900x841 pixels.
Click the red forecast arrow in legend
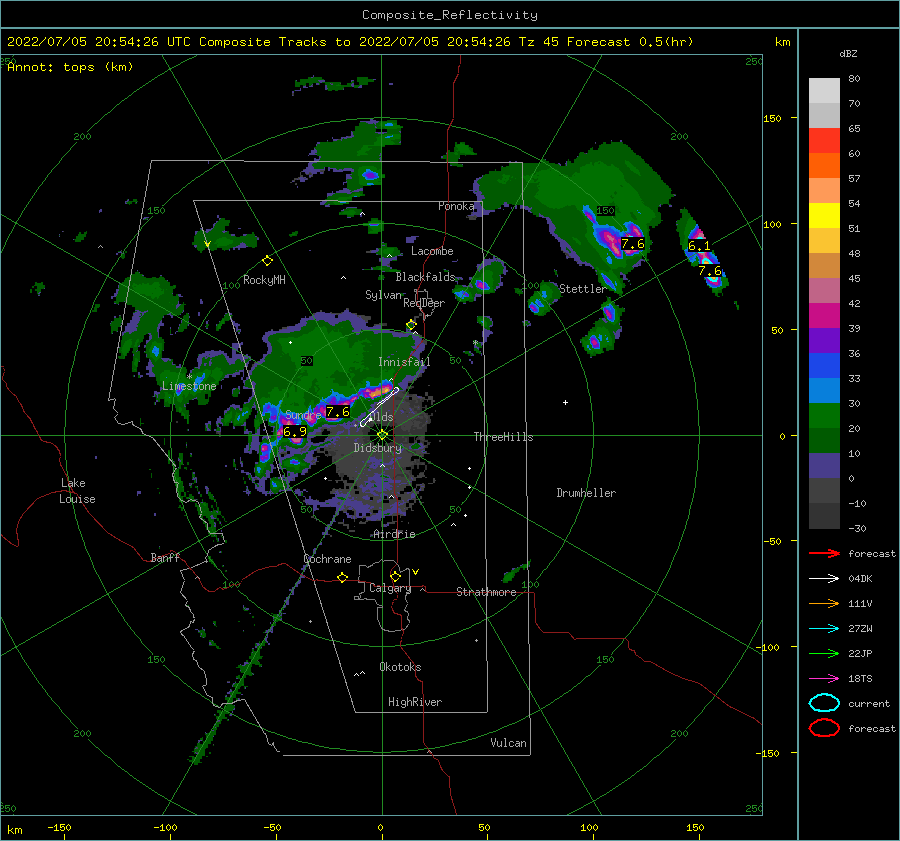click(824, 553)
